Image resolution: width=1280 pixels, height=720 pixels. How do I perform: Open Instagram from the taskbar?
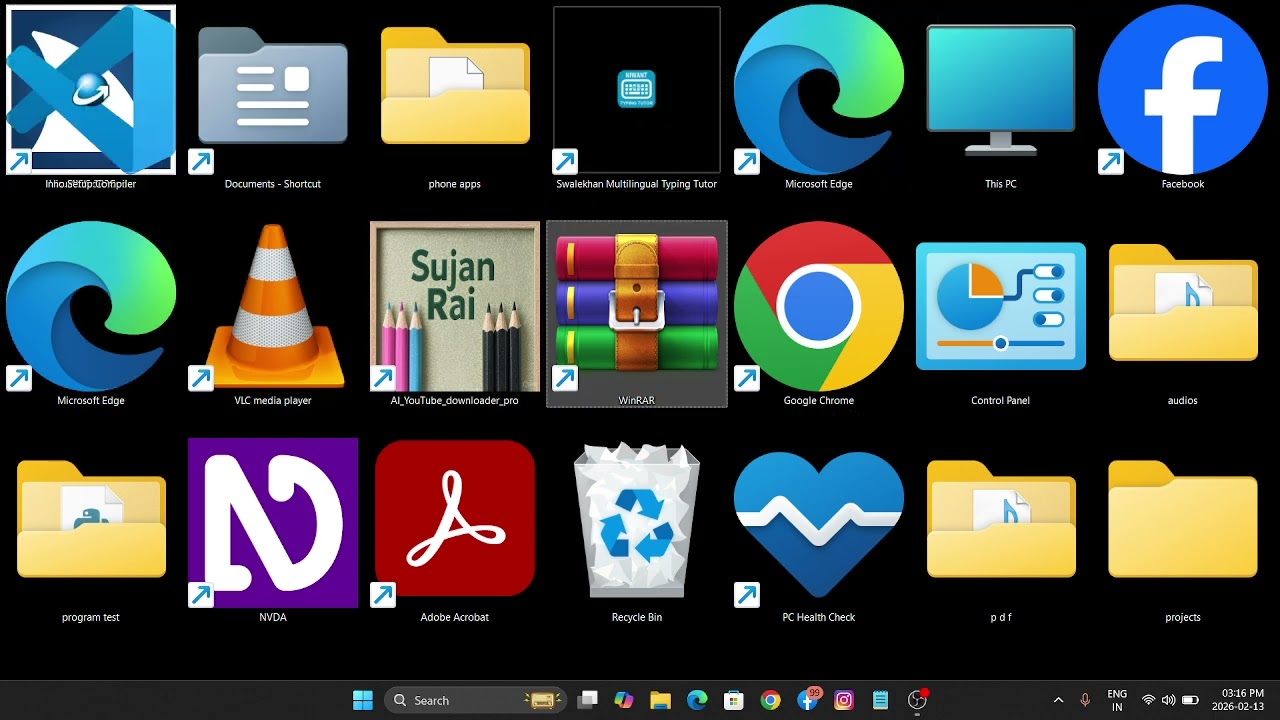click(844, 700)
